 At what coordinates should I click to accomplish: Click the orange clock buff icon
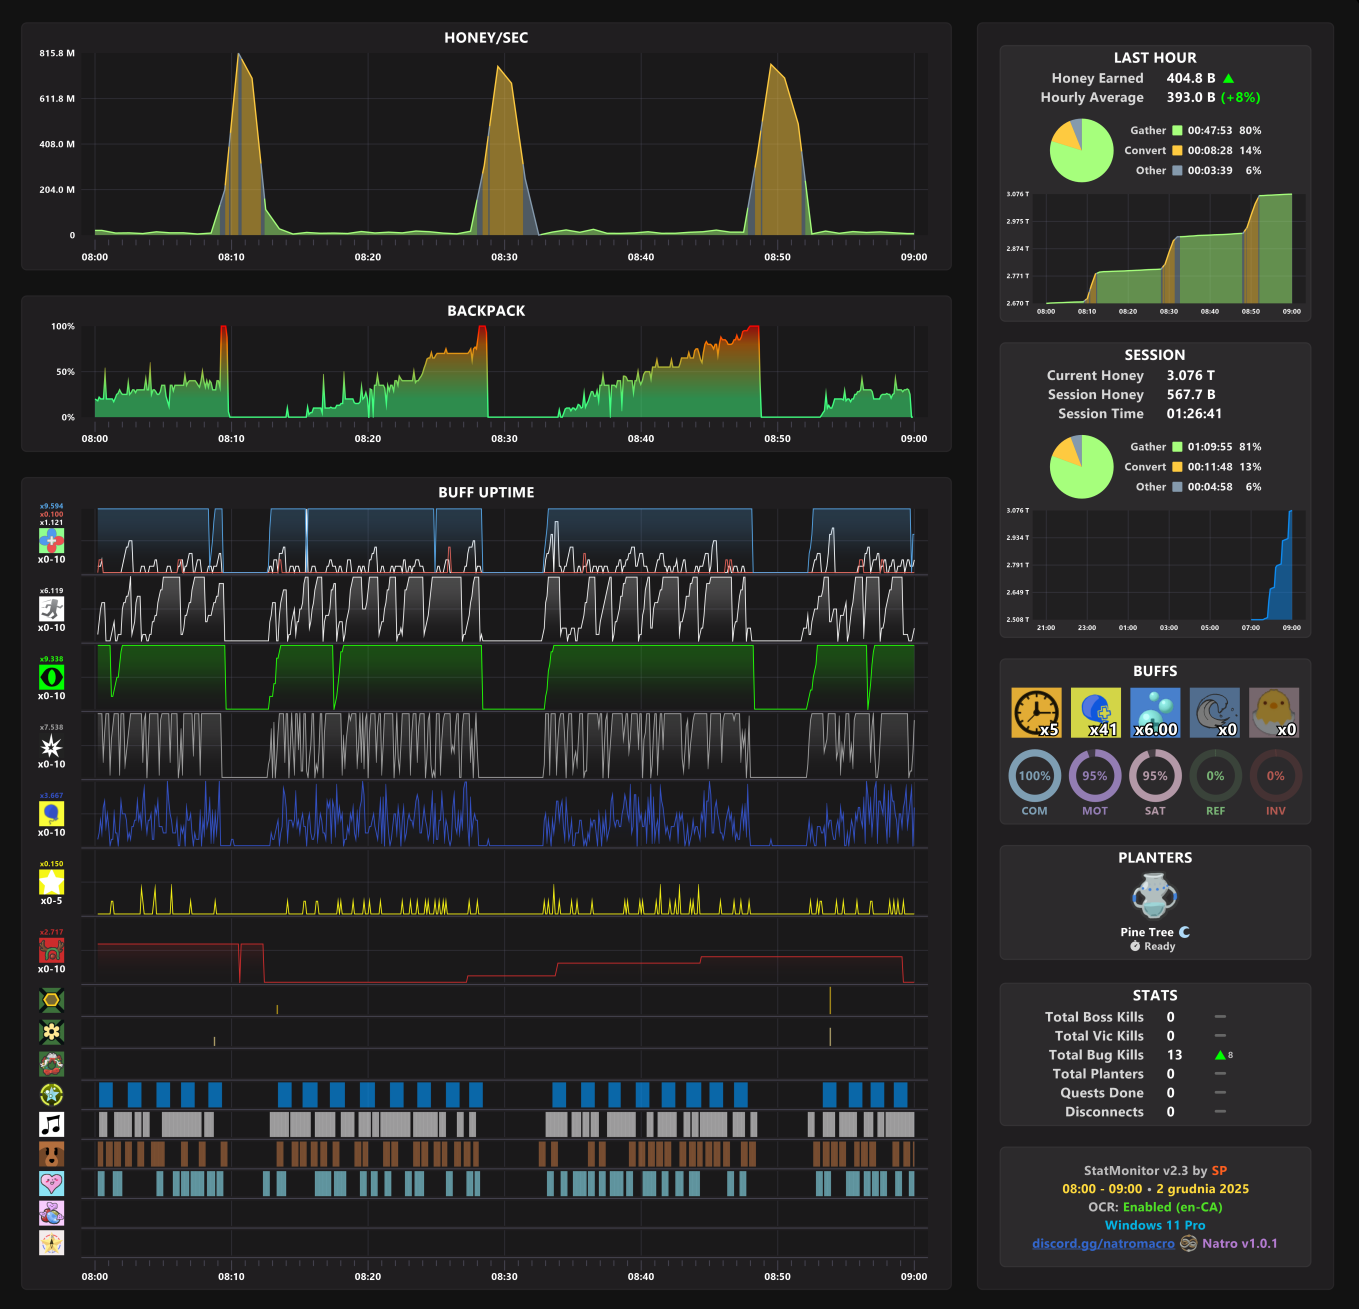coord(1036,713)
